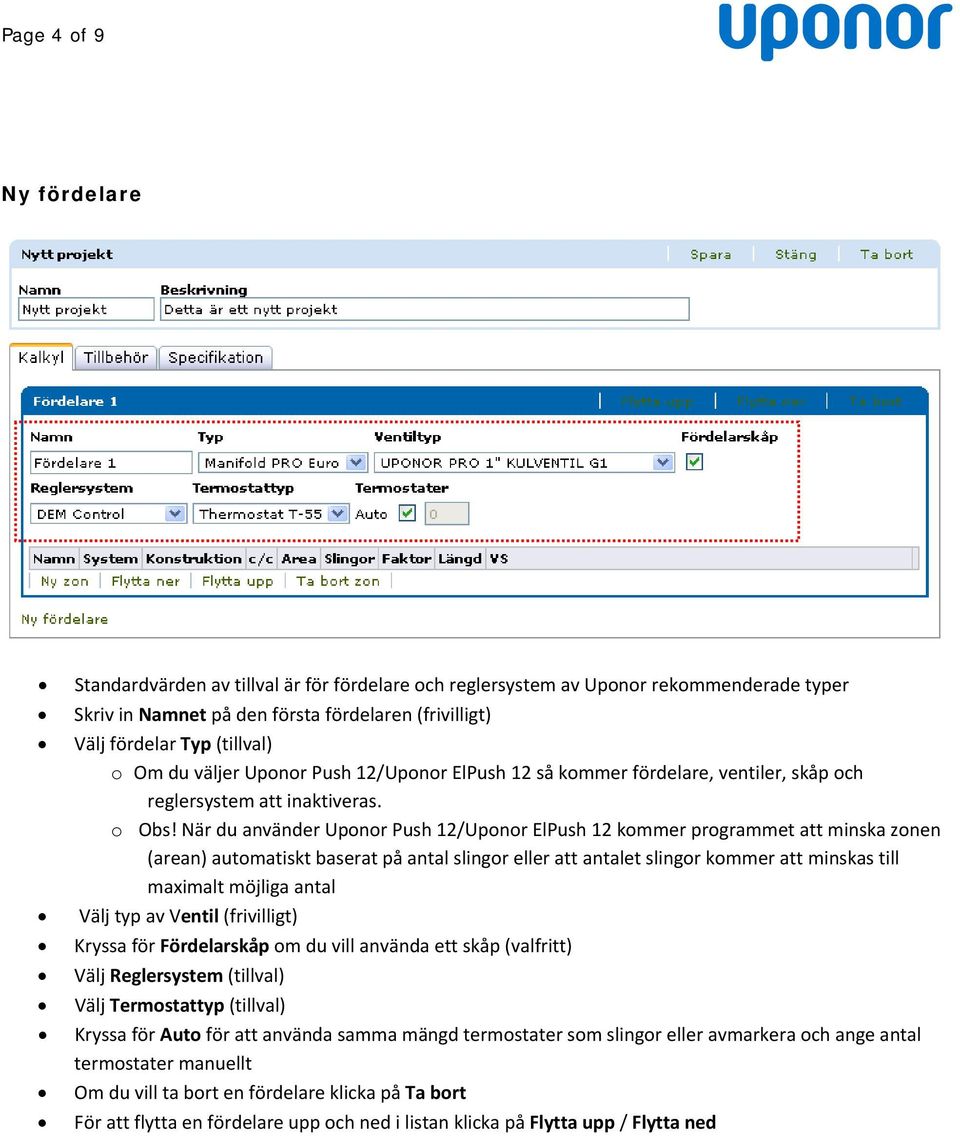Click the Nytt projekt panel title
This screenshot has height=1136, width=960.
tap(67, 254)
